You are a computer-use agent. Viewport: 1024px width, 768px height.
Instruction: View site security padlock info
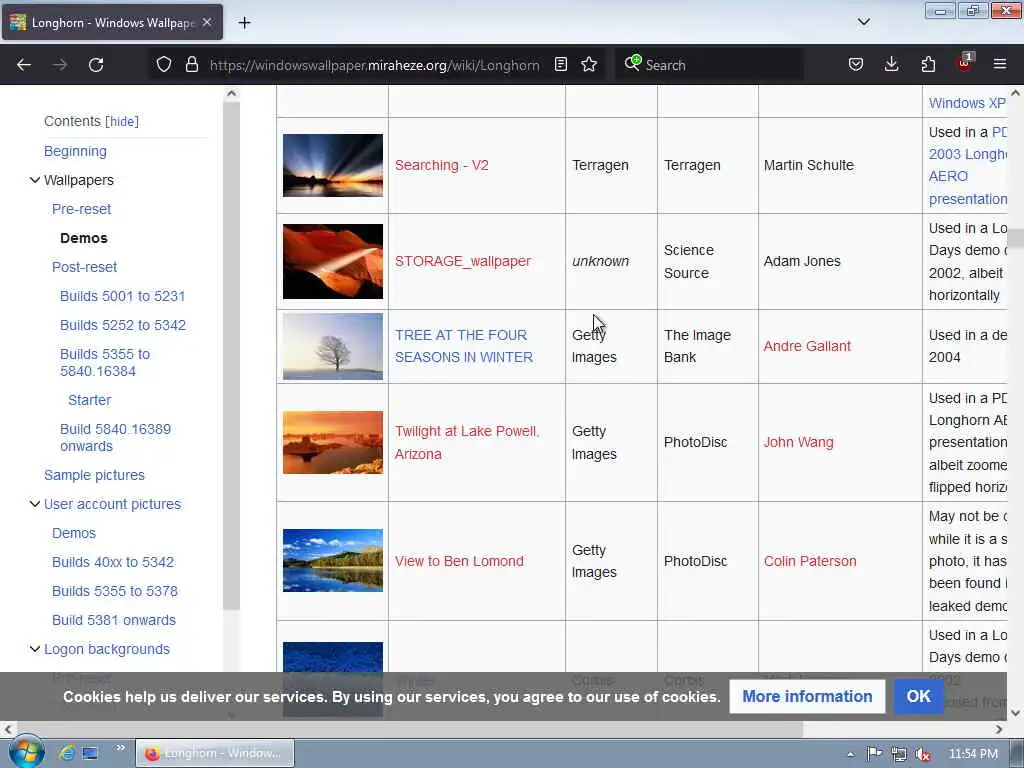[191, 65]
